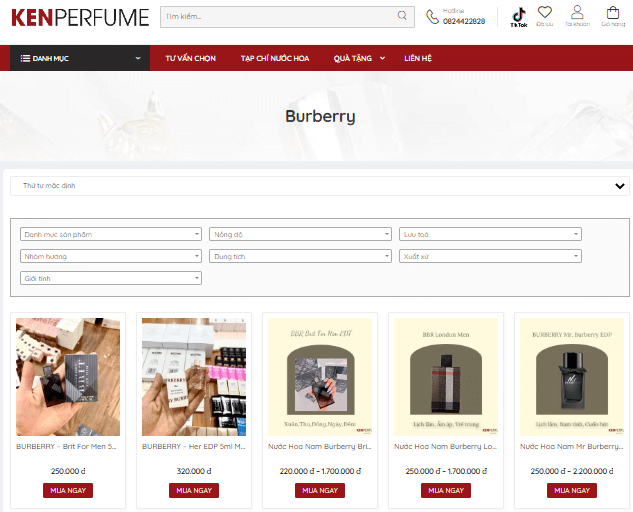Open Mr. Burberry EDP thumbnail
Viewport: 633px width, 512px height.
(x=572, y=377)
